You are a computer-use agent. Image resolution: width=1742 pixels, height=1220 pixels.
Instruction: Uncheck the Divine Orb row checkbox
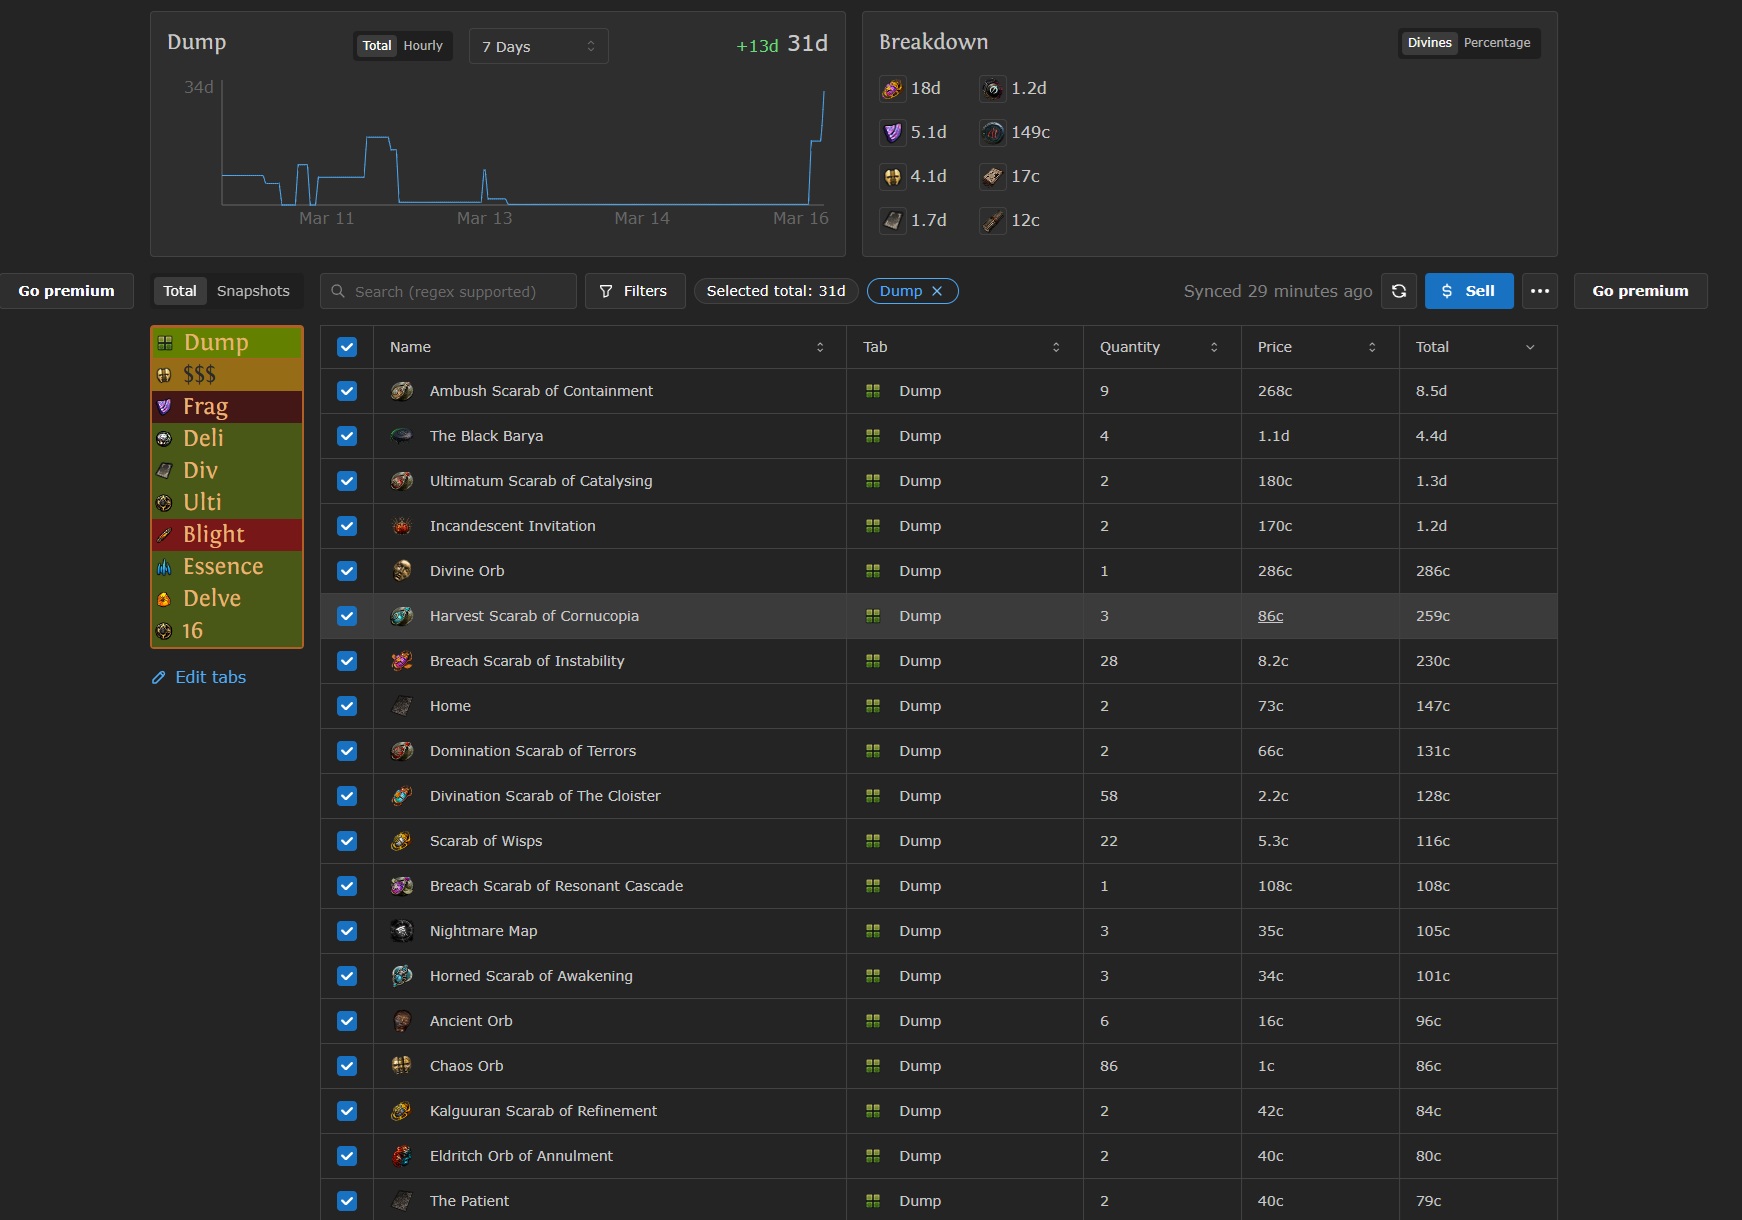[x=347, y=571]
